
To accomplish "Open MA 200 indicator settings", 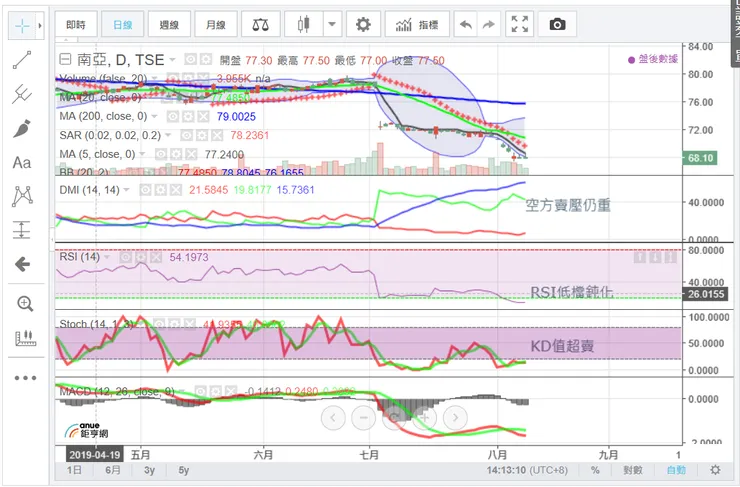I will 188,116.
